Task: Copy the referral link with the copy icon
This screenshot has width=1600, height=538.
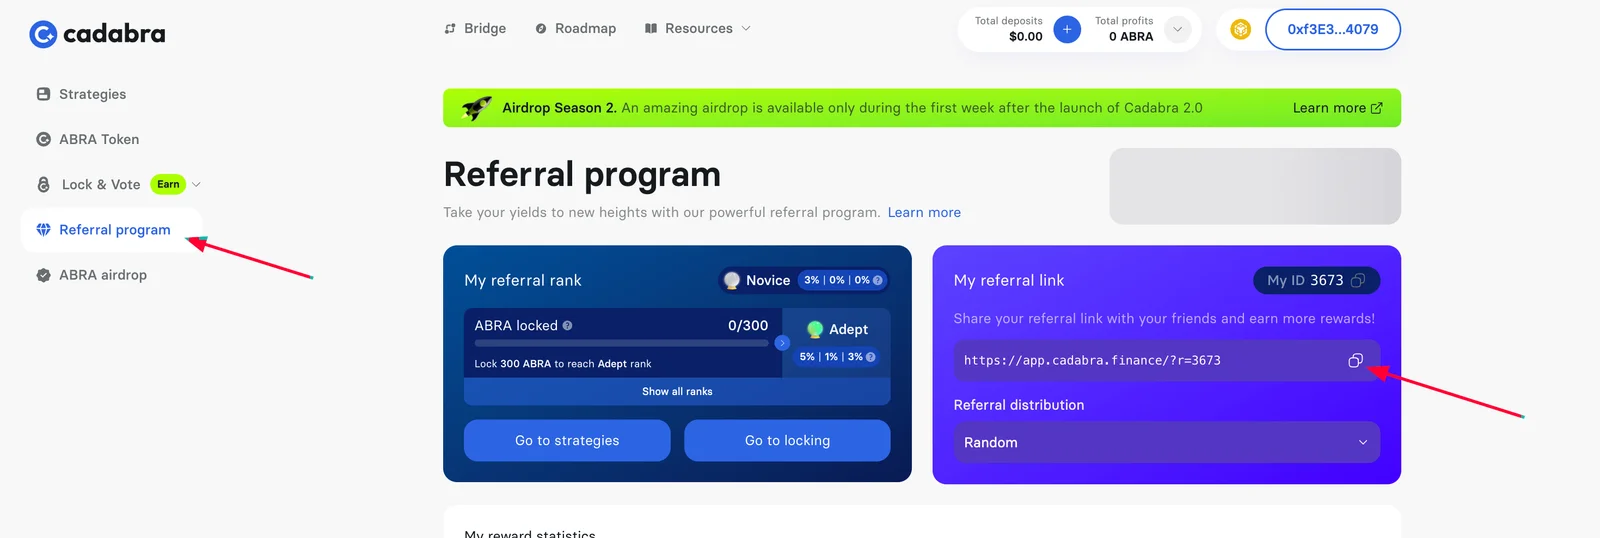Action: point(1355,360)
